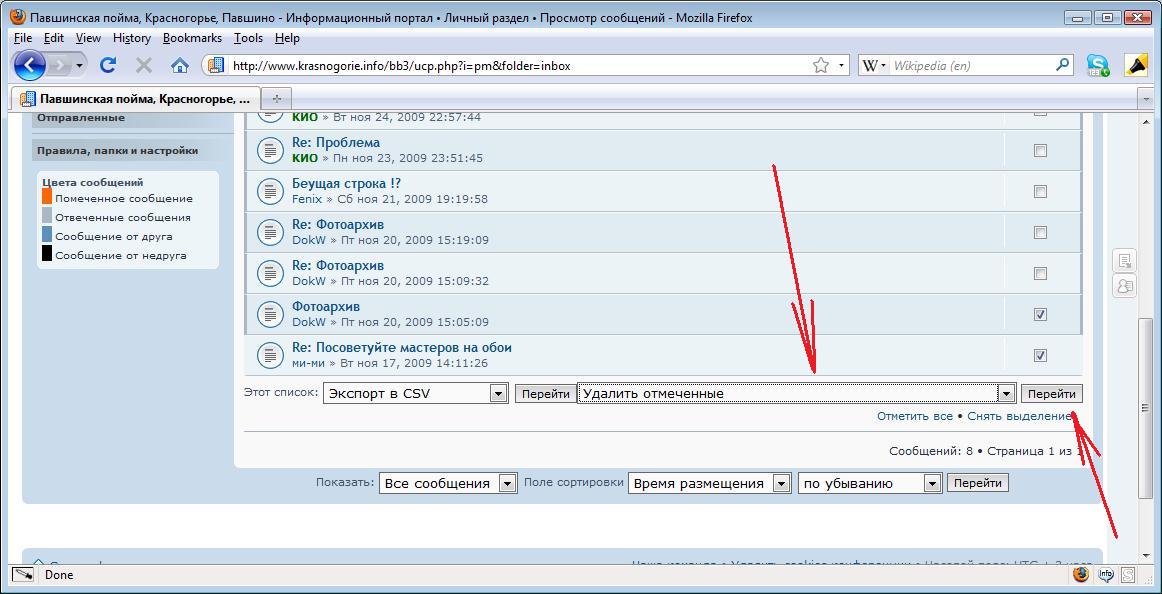1162x594 pixels.
Task: Expand the Экспорт в CSV dropdown
Action: tap(498, 394)
